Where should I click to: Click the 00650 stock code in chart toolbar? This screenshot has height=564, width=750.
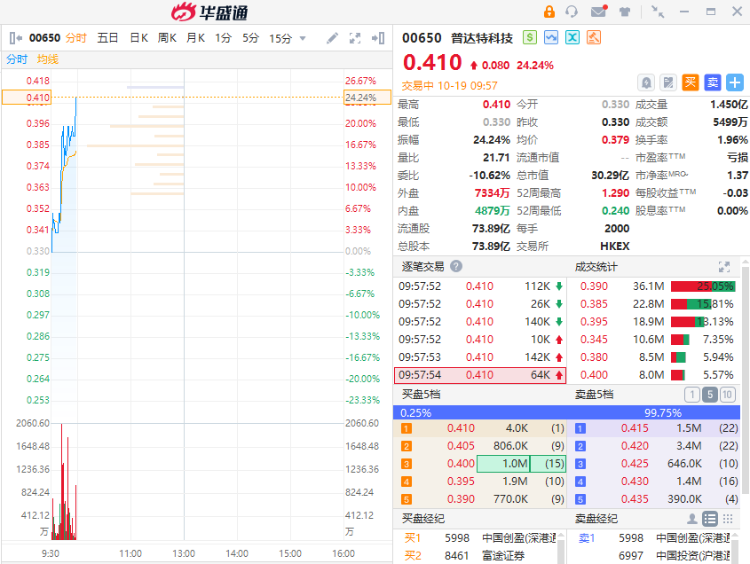pos(44,38)
